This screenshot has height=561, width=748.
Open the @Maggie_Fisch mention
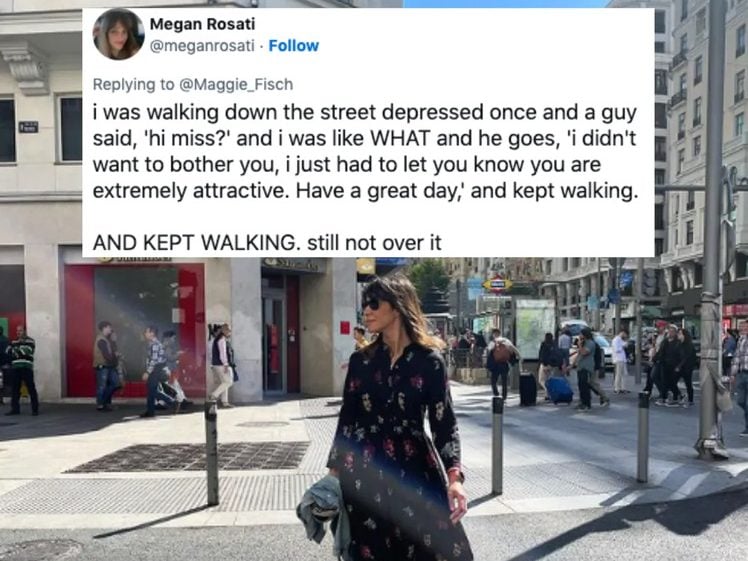pos(236,84)
